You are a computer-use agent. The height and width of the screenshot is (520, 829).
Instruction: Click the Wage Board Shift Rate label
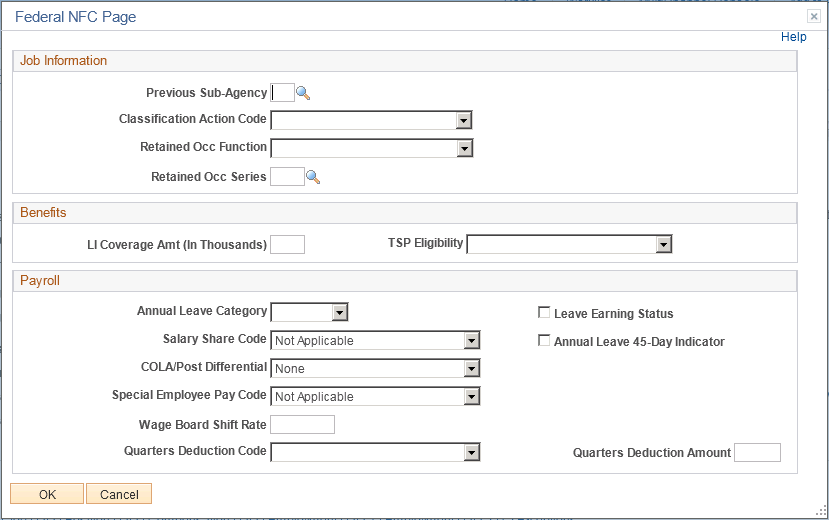point(202,425)
